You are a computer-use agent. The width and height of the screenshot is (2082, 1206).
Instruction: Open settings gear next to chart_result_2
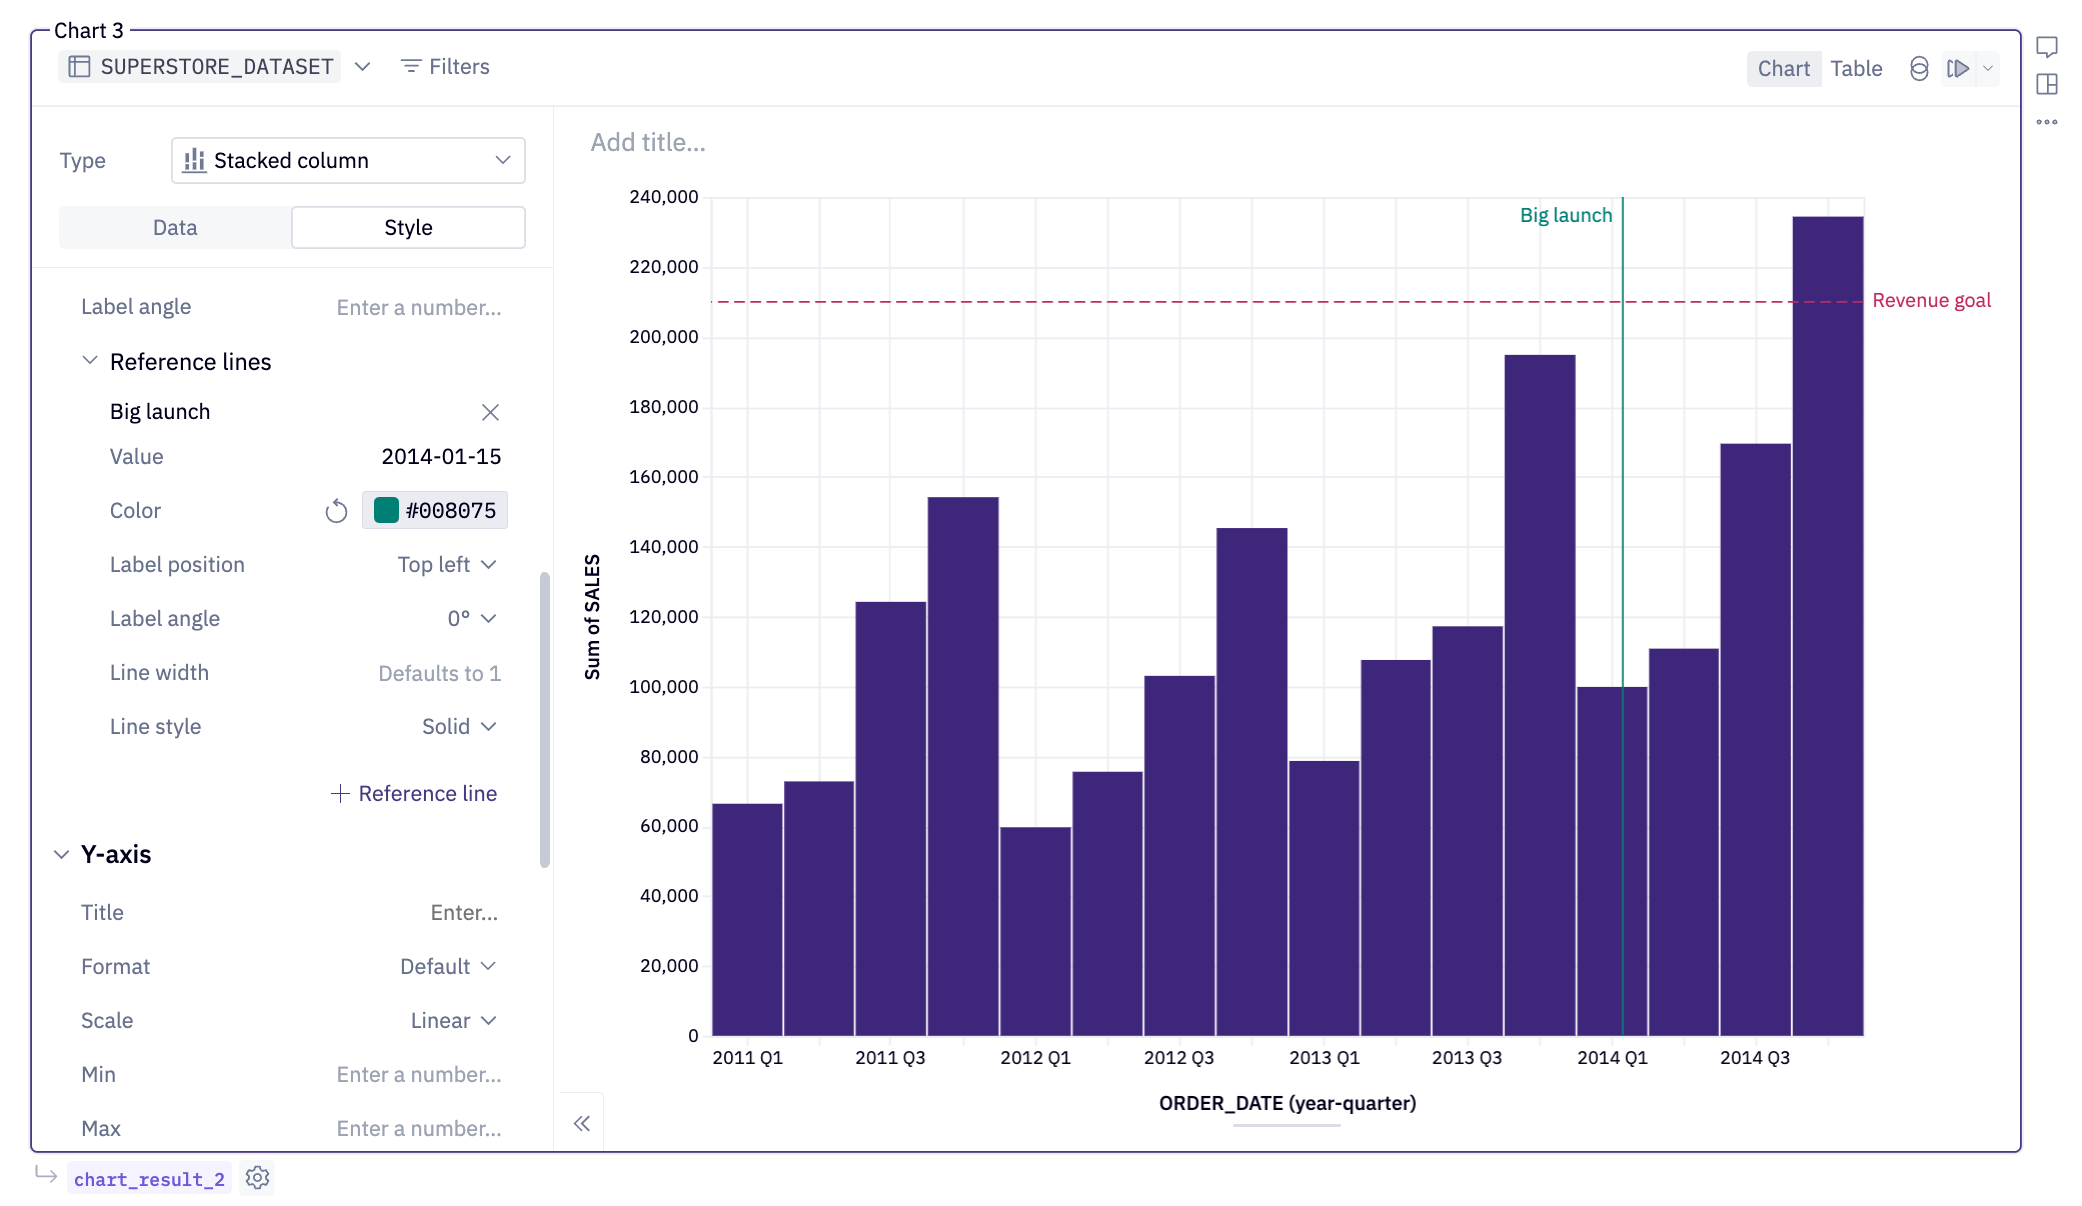pyautogui.click(x=257, y=1178)
